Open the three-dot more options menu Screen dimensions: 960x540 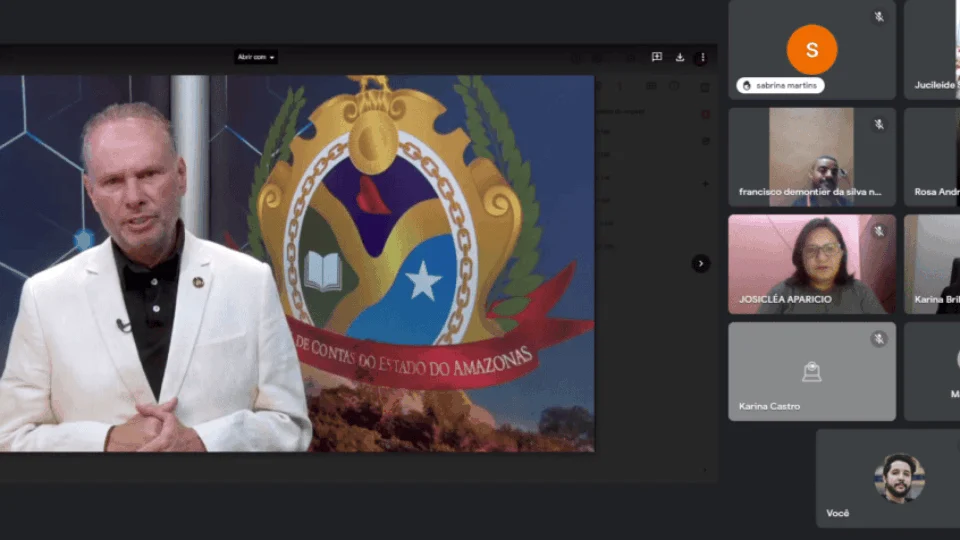pos(702,57)
